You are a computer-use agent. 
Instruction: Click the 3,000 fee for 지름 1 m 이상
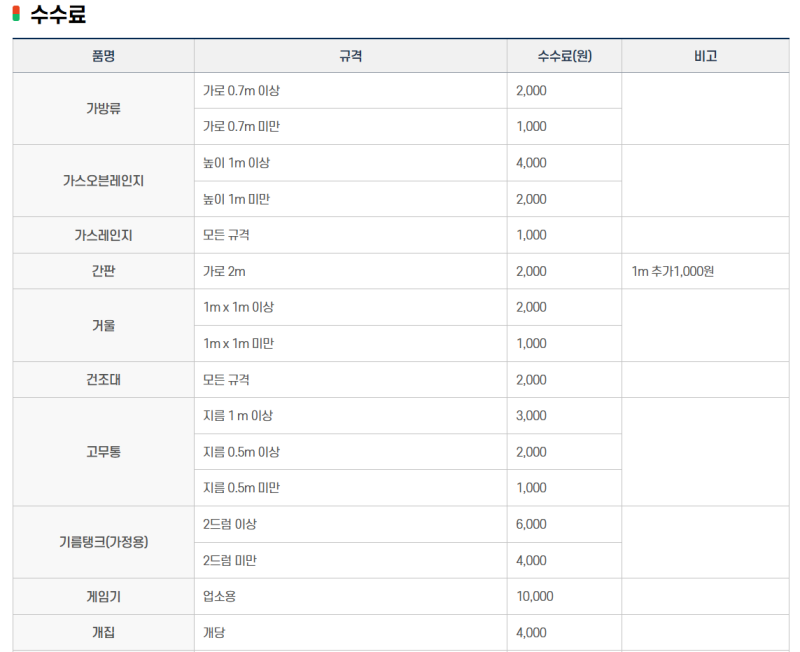click(531, 416)
